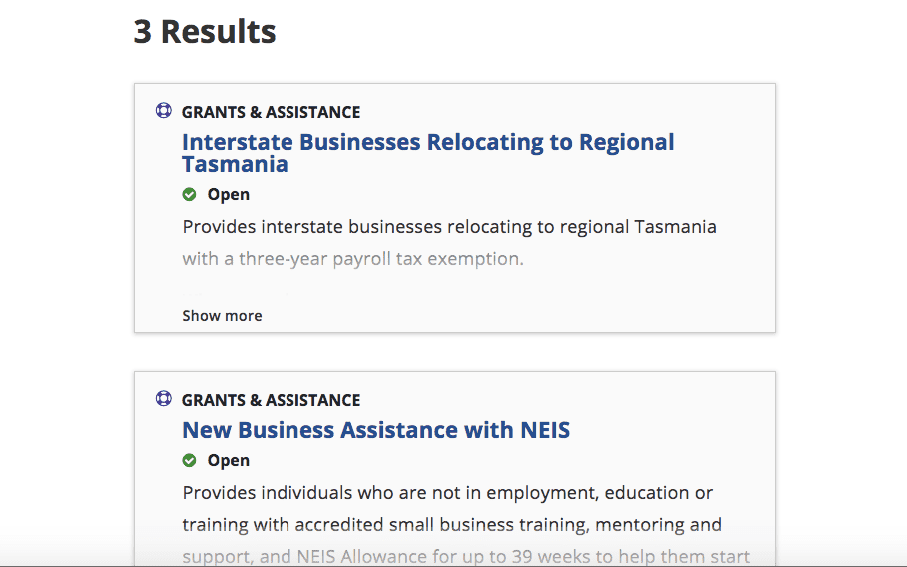Viewport: 907px width, 567px height.
Task: Click the blank area right of the NEIS title
Action: tap(670, 431)
